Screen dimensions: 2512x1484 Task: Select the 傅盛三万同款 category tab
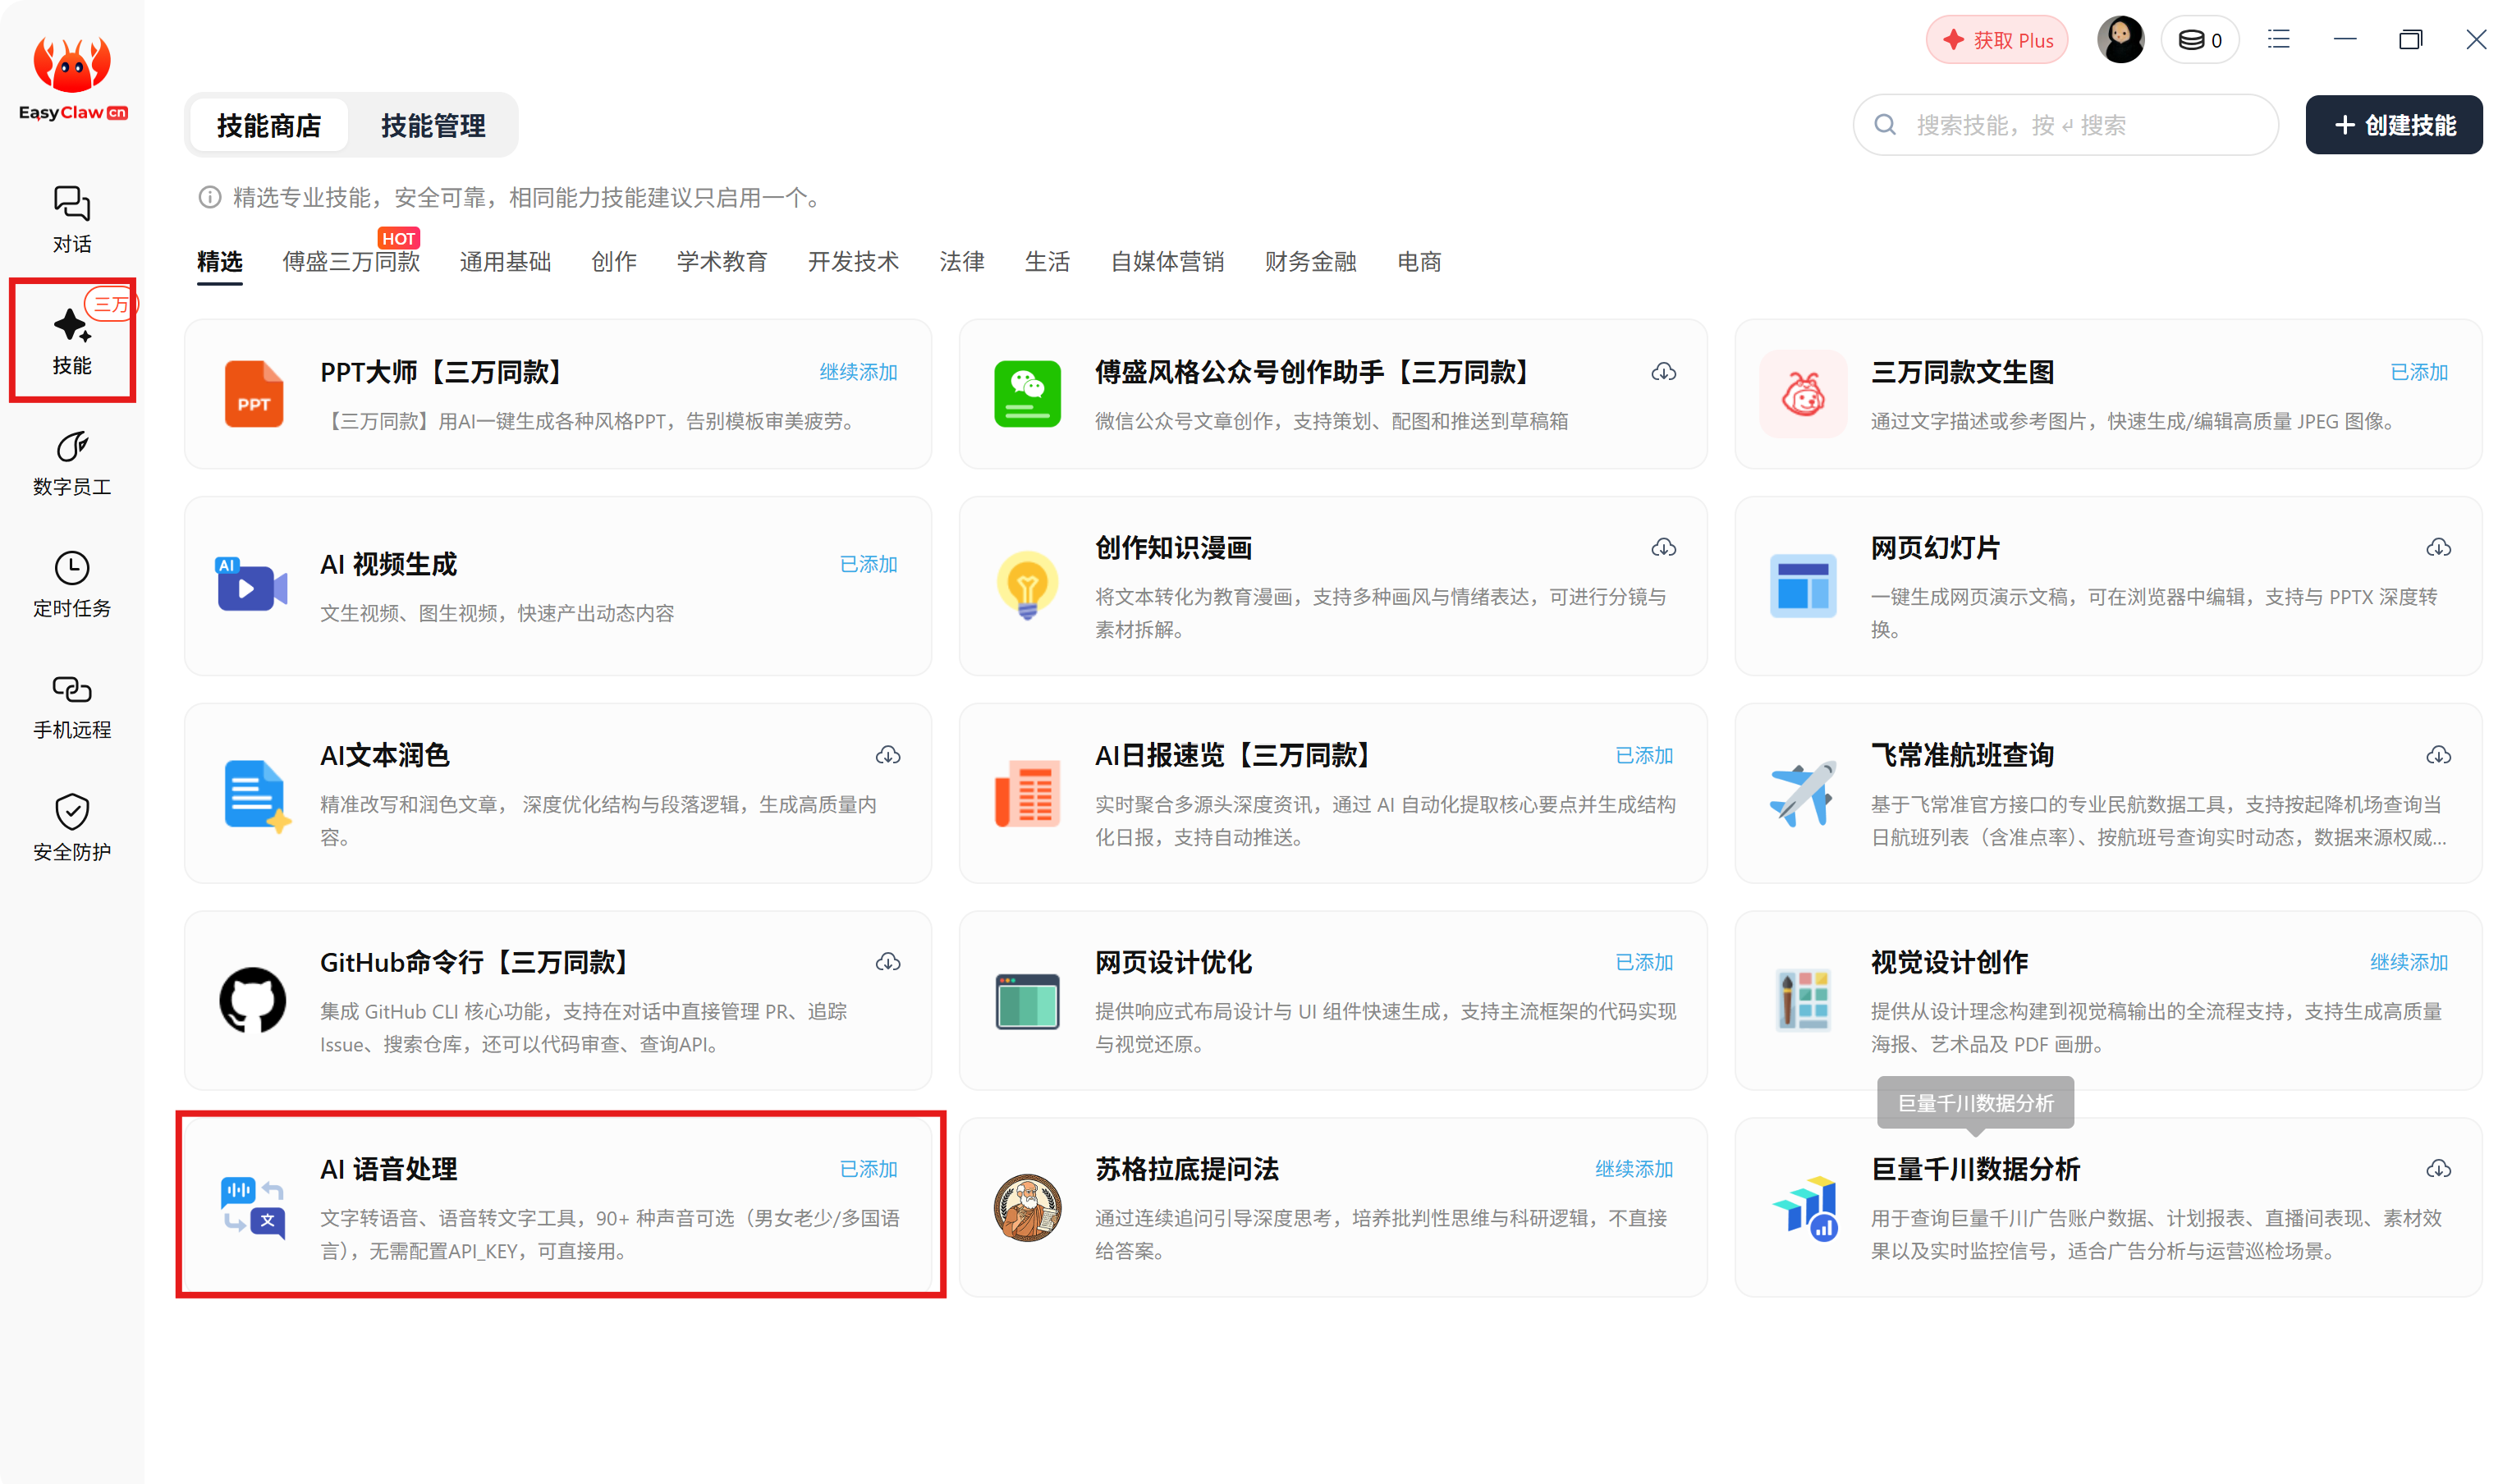pyautogui.click(x=351, y=262)
